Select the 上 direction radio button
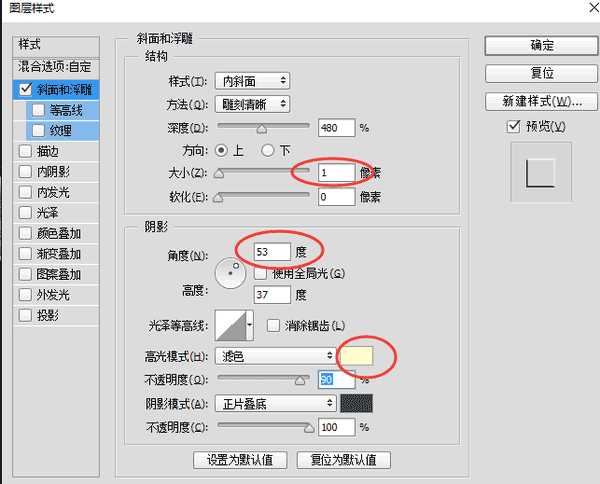600x484 pixels. click(221, 150)
